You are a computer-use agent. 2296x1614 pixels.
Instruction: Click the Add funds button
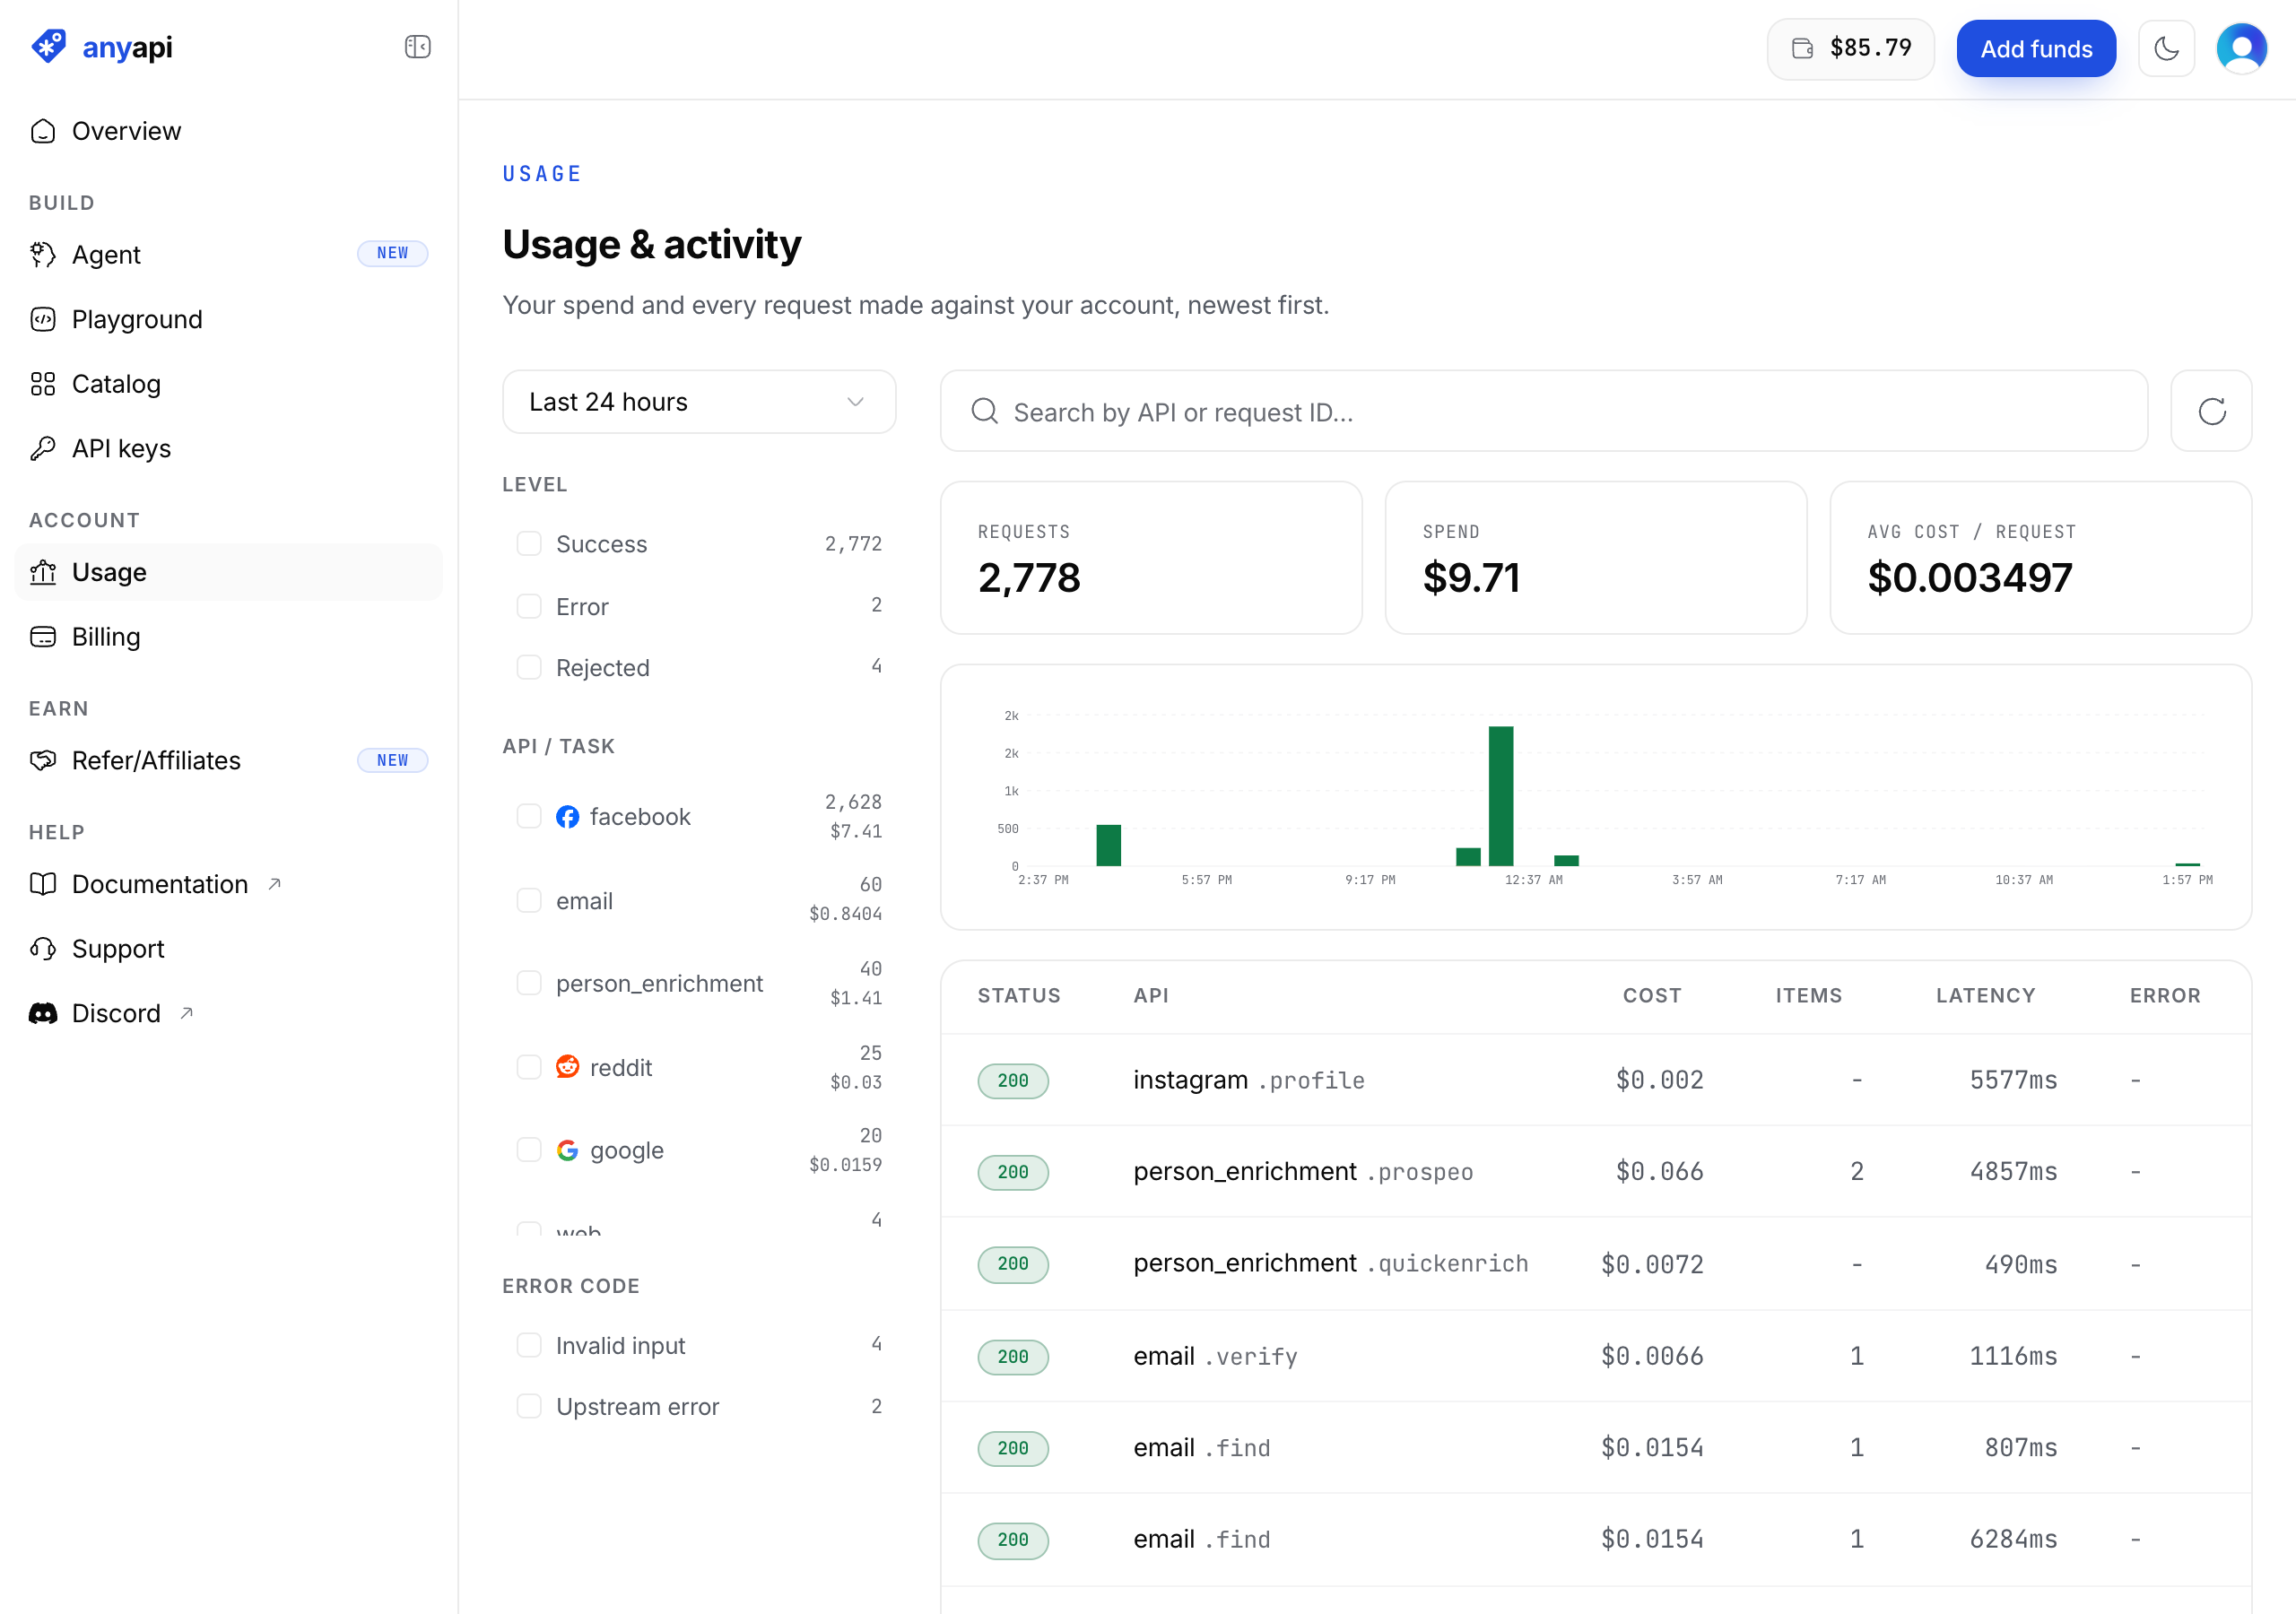2036,48
